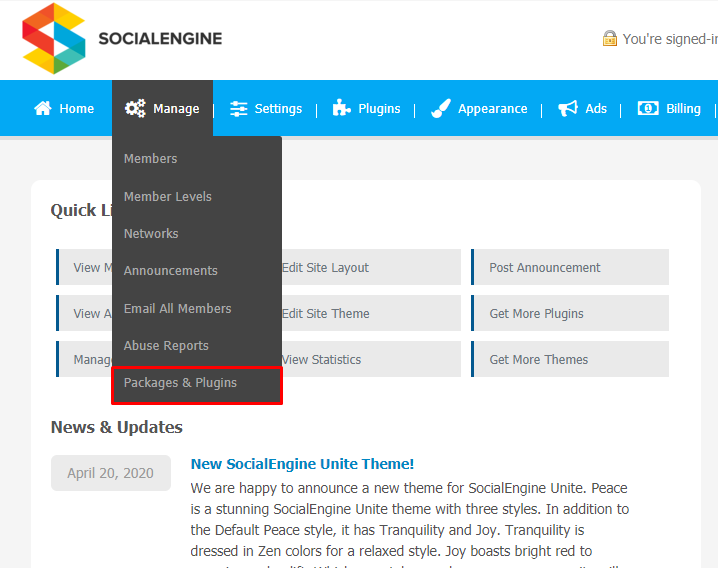The height and width of the screenshot is (568, 718).
Task: Click the Home house icon
Action: 43,109
